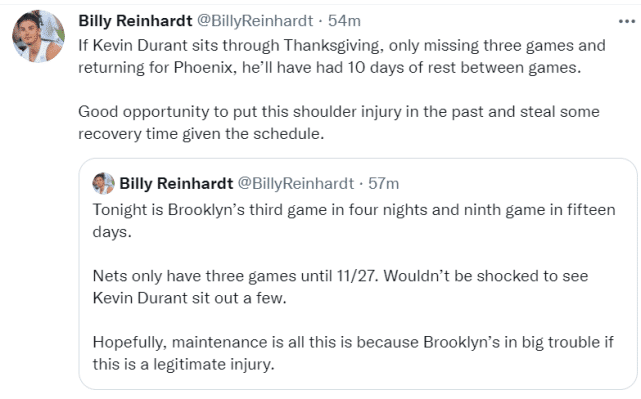Click the small avatar in quoted tweet
641x399 pixels.
pyautogui.click(x=103, y=183)
